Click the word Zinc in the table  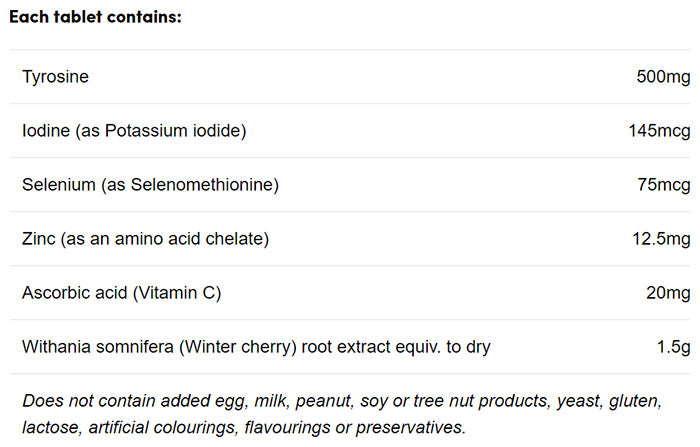coord(39,239)
